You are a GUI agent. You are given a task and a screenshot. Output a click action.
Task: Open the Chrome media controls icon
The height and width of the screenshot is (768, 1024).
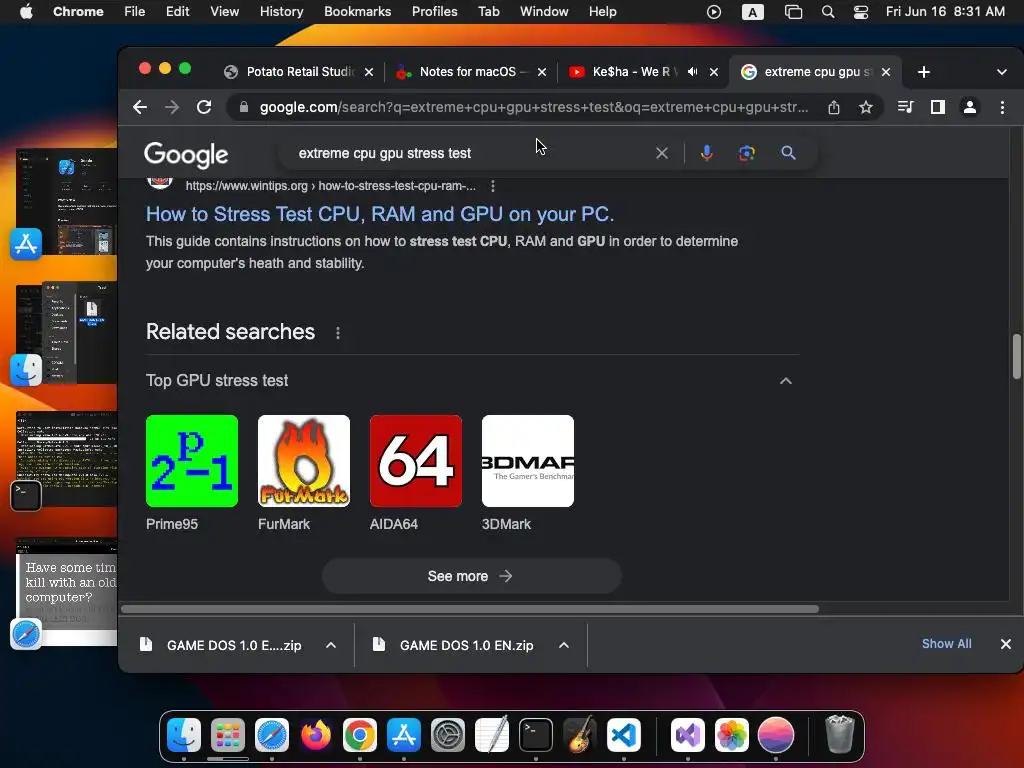(905, 107)
